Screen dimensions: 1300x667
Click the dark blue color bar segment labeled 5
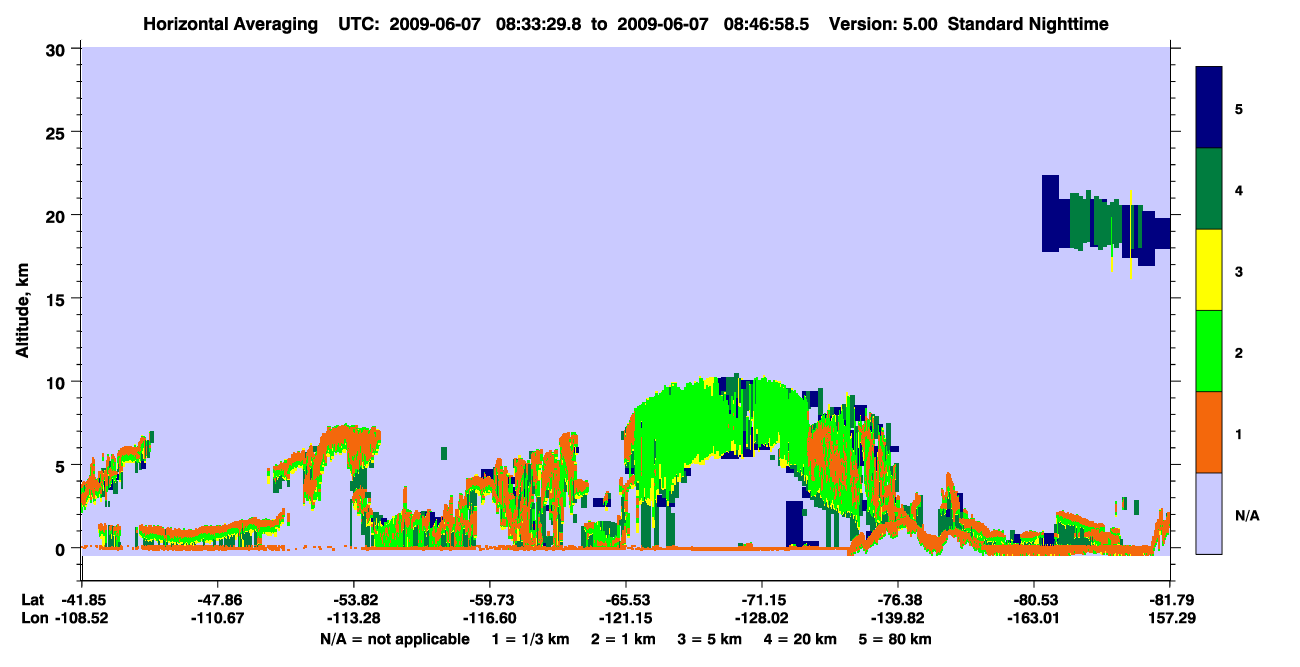1209,108
